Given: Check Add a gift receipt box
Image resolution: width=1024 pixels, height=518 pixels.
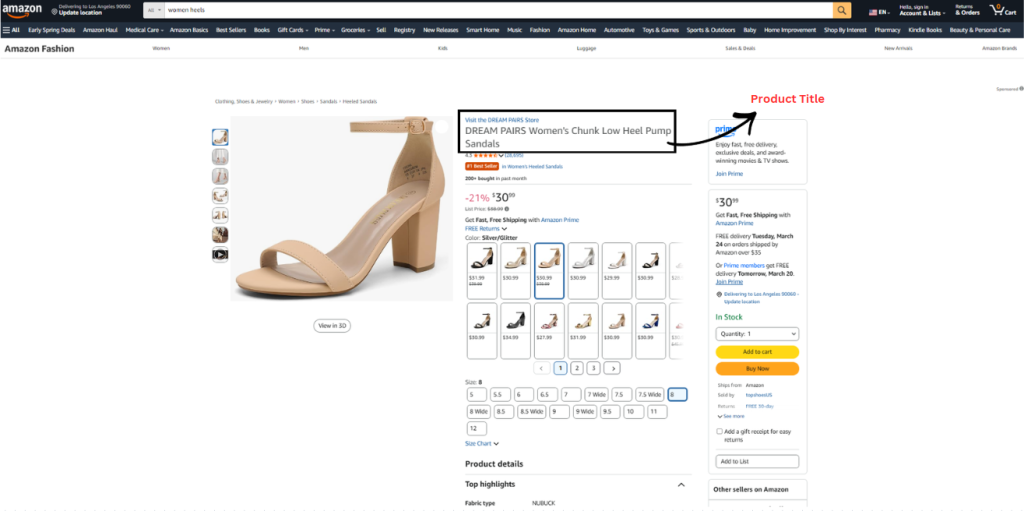Looking at the screenshot, I should click(x=719, y=431).
